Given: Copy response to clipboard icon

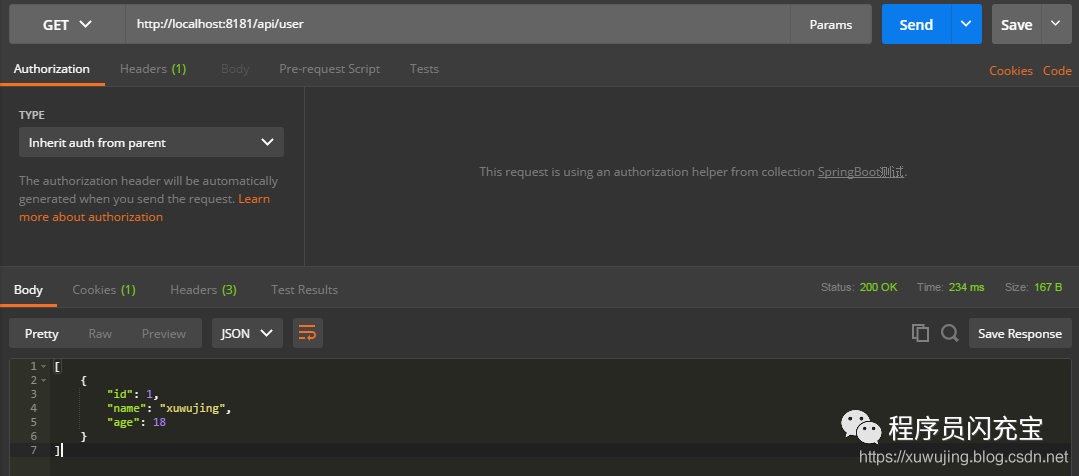Looking at the screenshot, I should 920,333.
